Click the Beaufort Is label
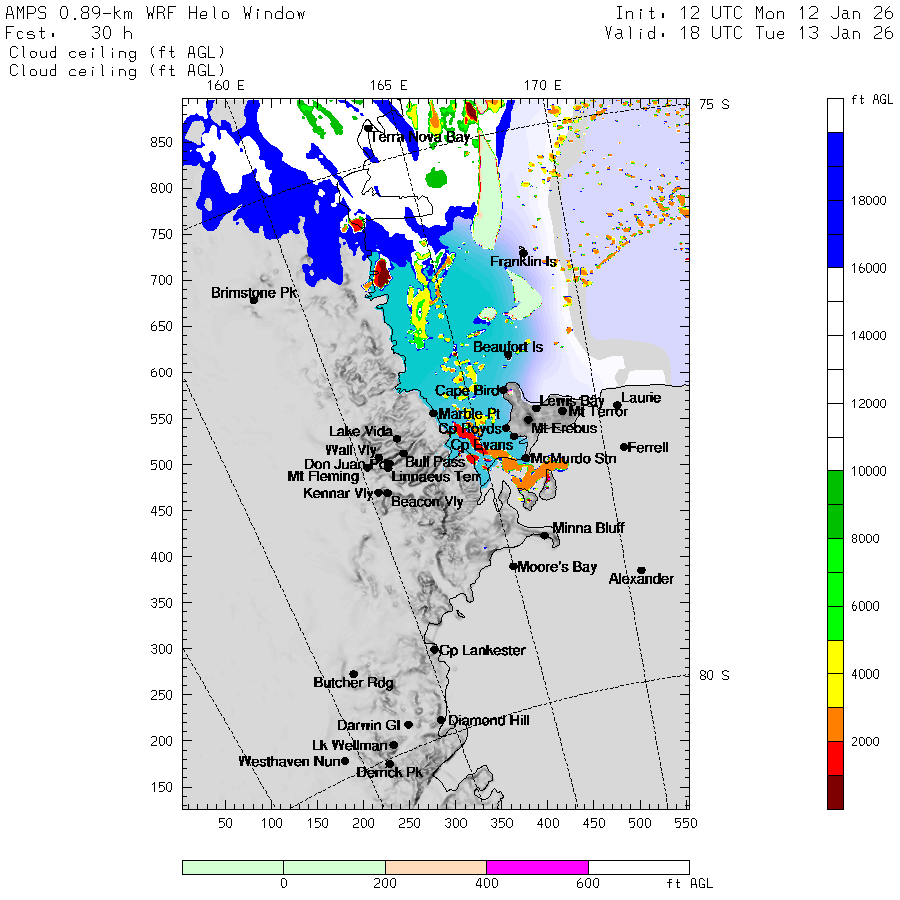 pos(508,347)
